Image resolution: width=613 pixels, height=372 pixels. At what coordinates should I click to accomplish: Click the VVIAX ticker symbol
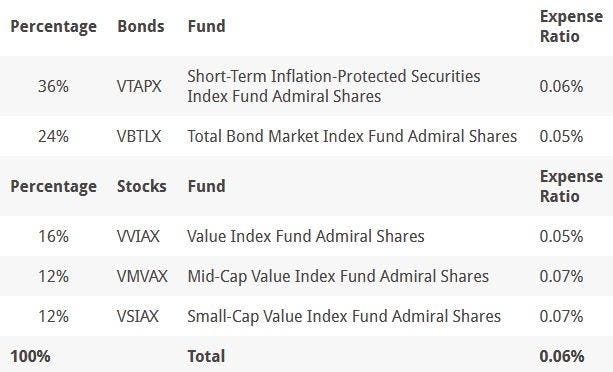point(138,236)
